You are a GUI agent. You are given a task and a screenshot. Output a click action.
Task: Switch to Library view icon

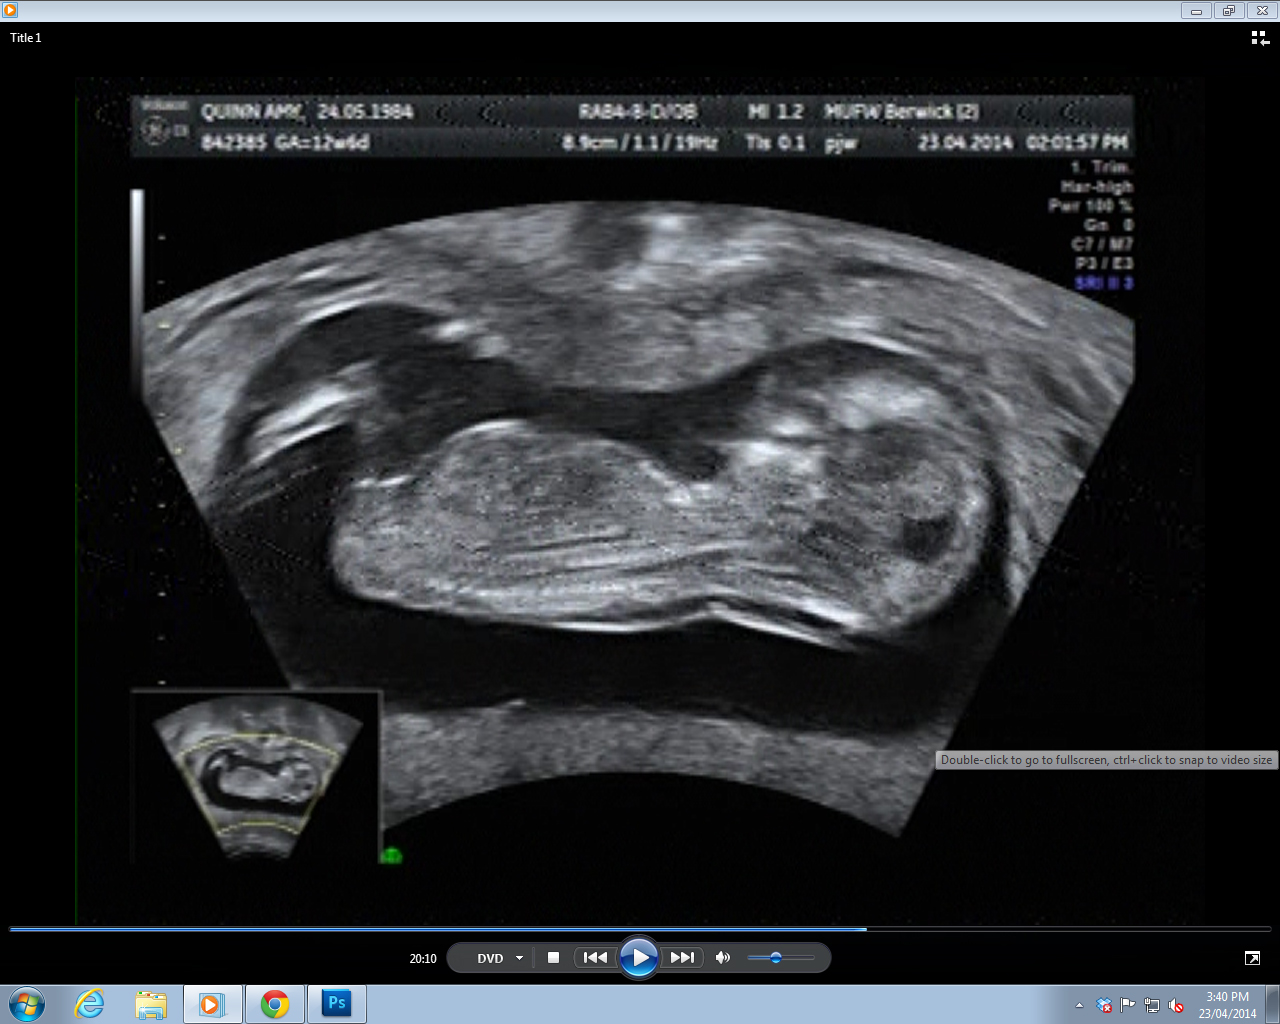(x=1260, y=38)
